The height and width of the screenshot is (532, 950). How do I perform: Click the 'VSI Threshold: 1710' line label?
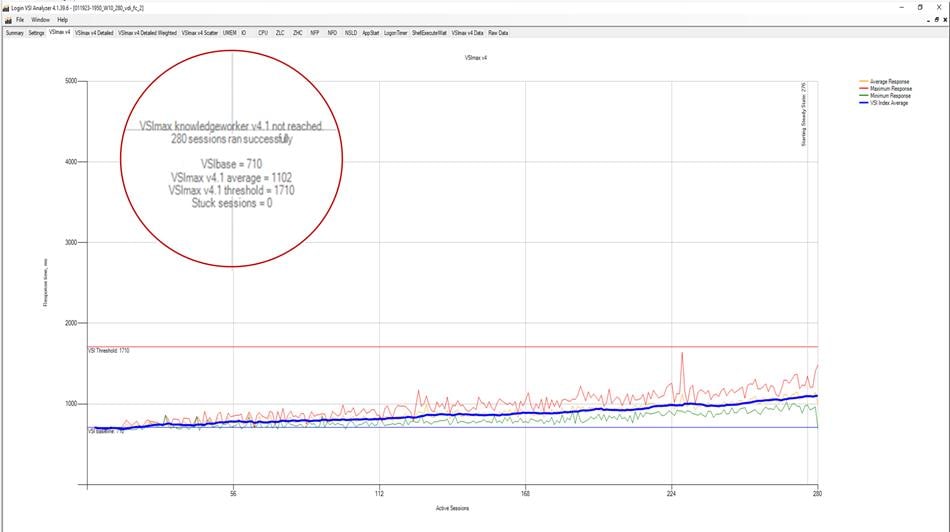point(109,351)
